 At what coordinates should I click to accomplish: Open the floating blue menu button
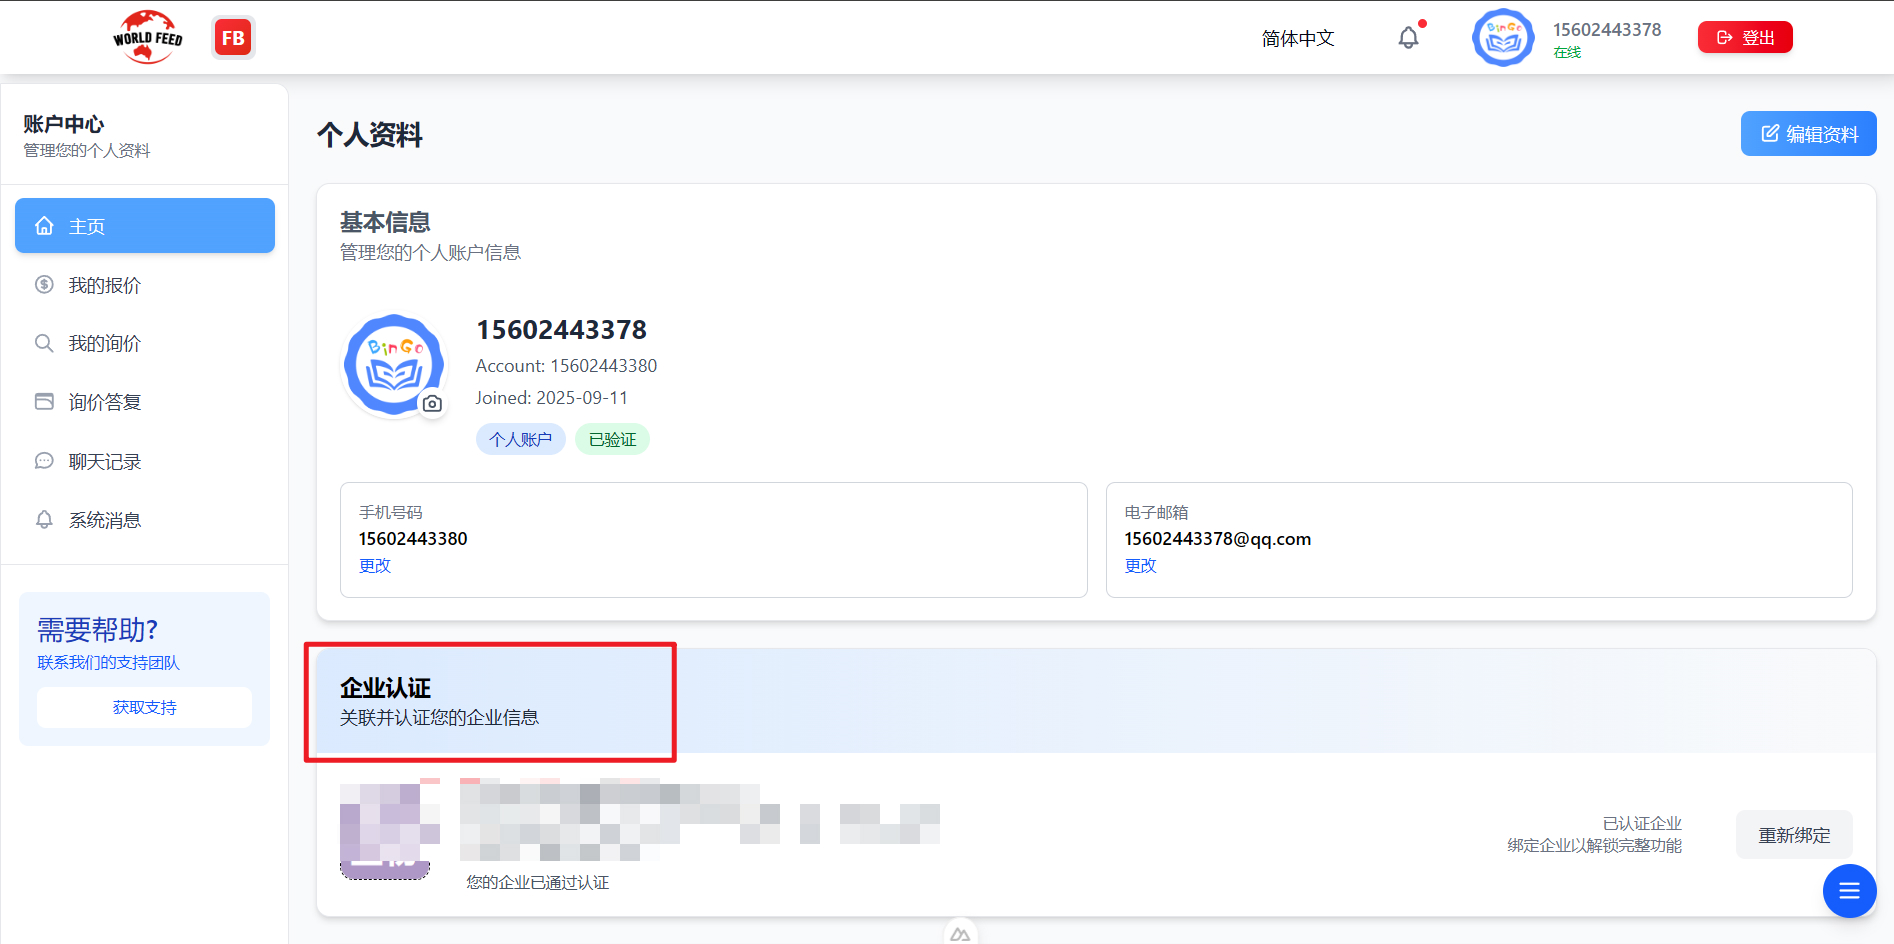[1849, 891]
